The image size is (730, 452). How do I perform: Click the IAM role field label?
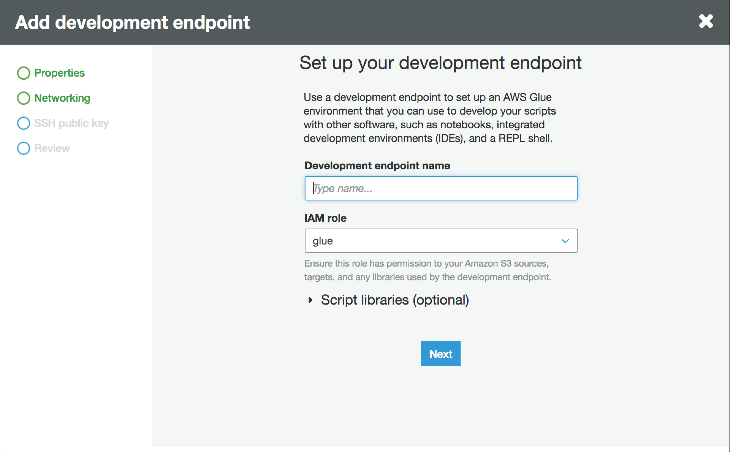click(325, 218)
